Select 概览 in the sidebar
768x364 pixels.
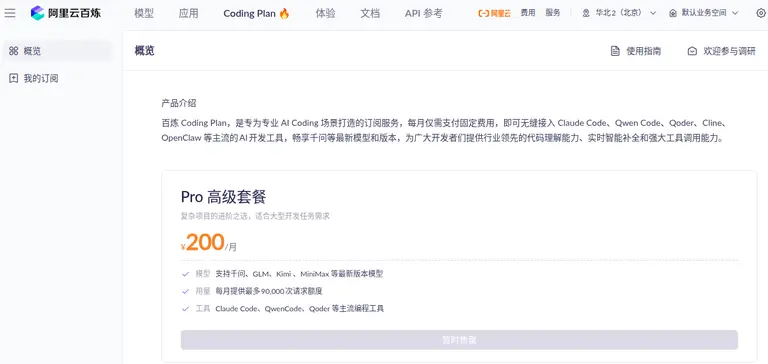click(x=57, y=51)
